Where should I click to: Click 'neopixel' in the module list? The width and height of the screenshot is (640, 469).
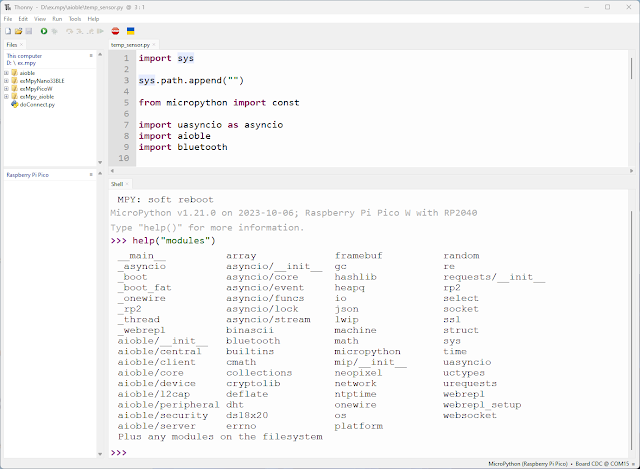[x=358, y=373]
